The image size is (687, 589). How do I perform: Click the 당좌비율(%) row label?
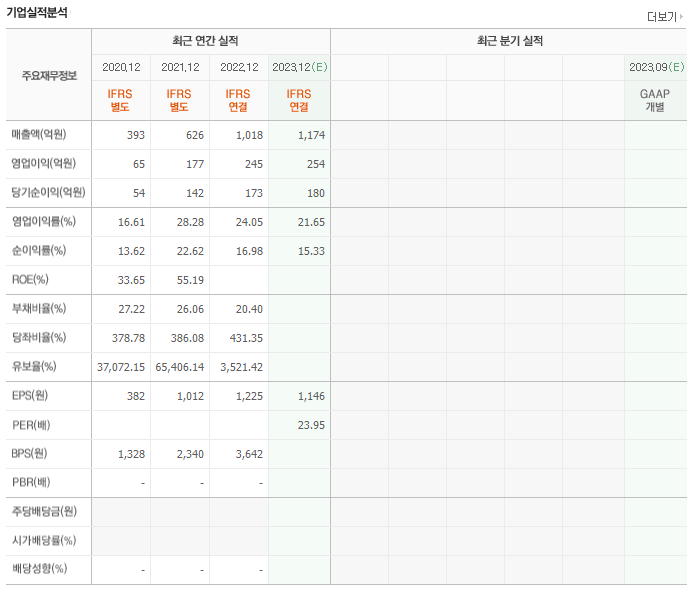pos(39,337)
